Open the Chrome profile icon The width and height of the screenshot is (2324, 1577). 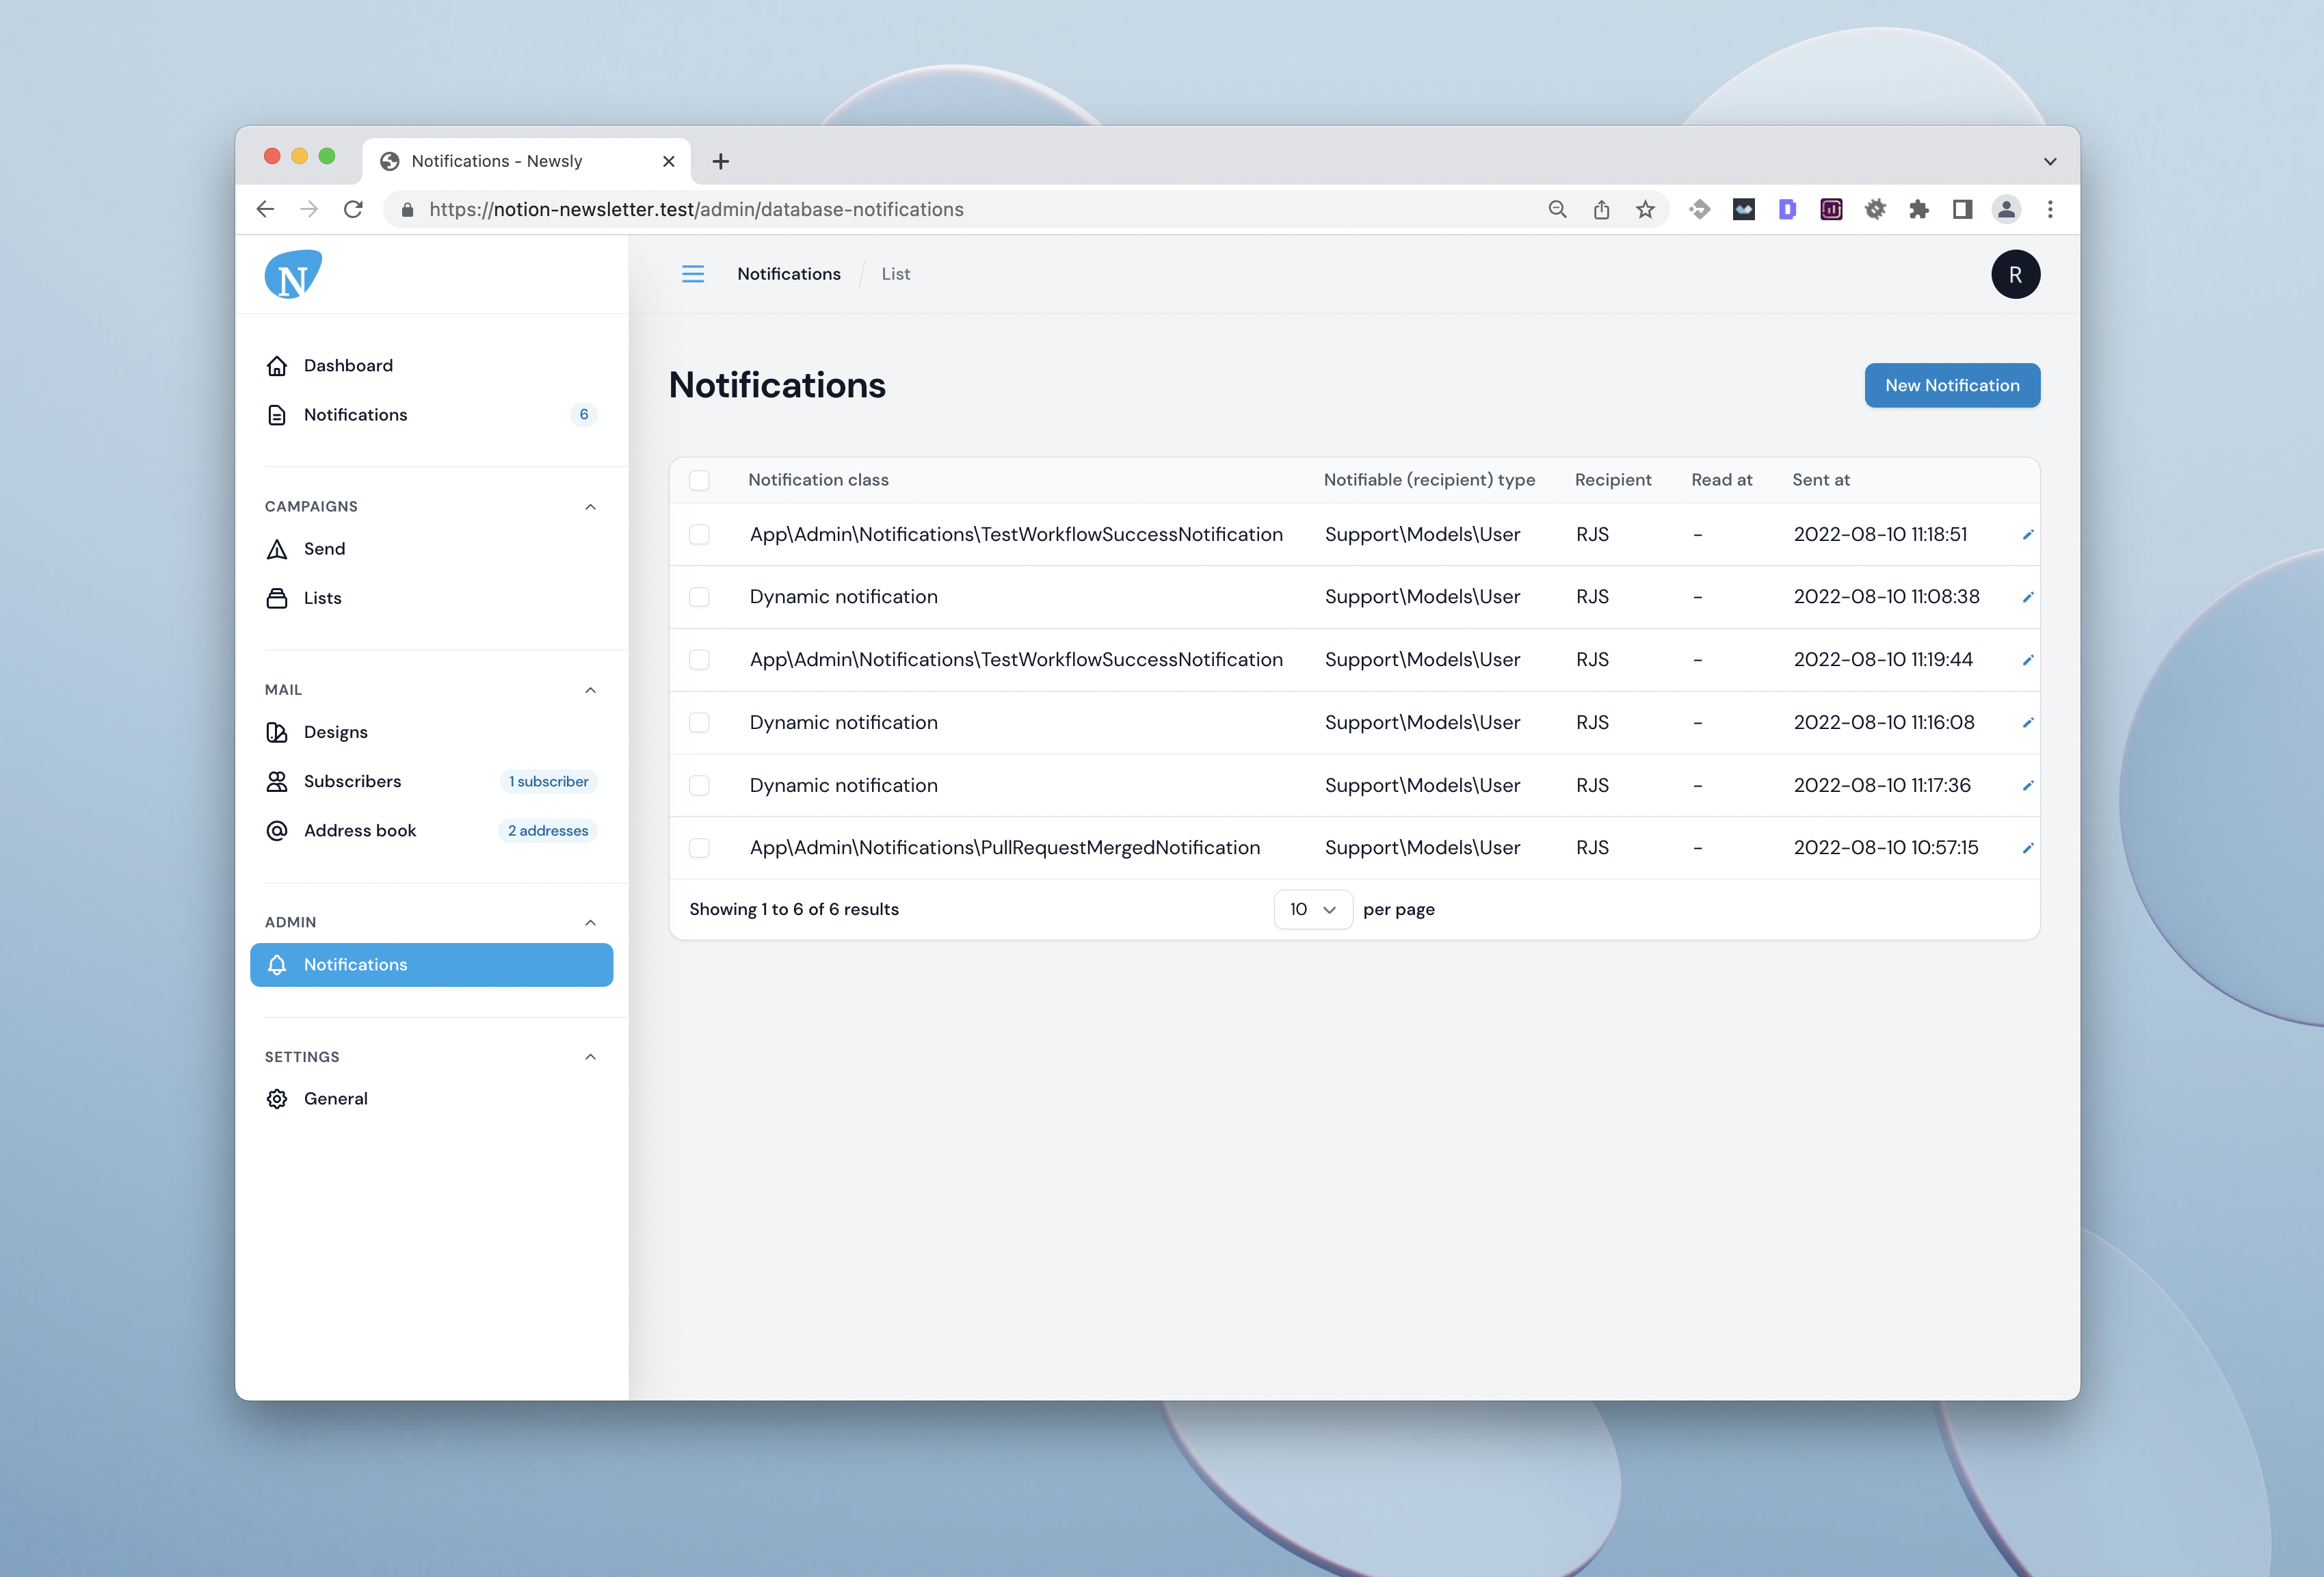(x=2006, y=209)
